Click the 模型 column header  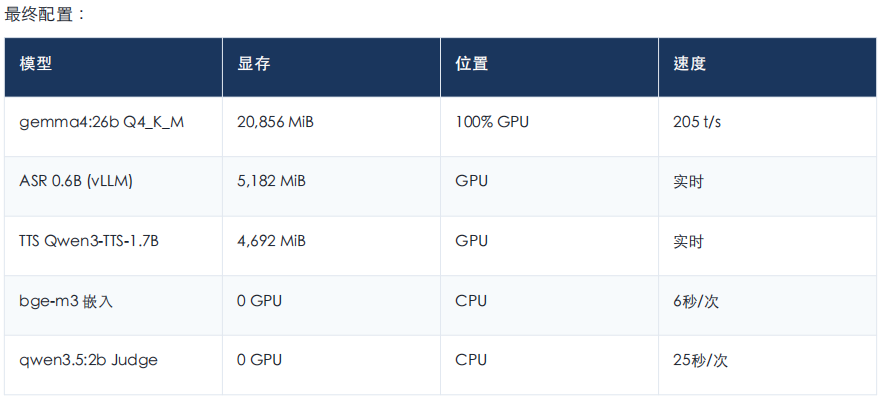[x=36, y=64]
